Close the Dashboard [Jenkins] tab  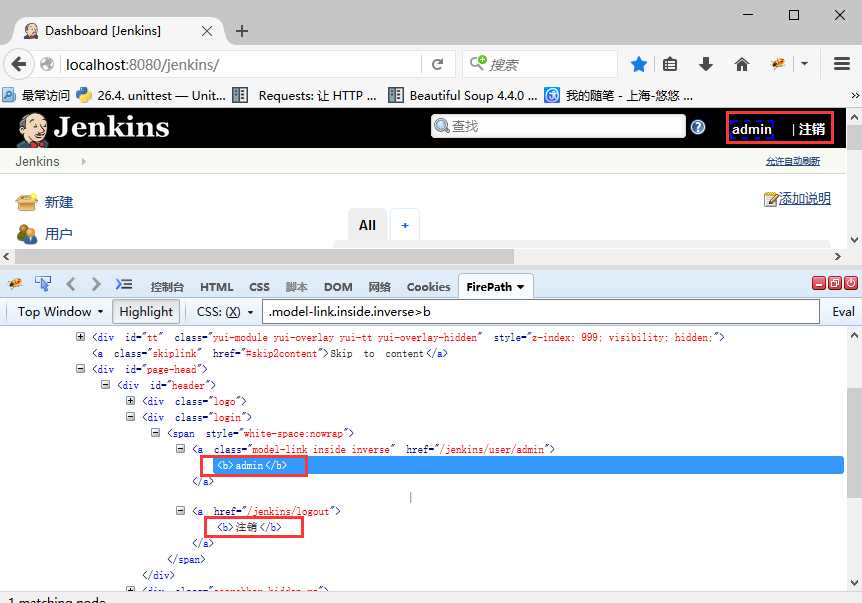(207, 31)
